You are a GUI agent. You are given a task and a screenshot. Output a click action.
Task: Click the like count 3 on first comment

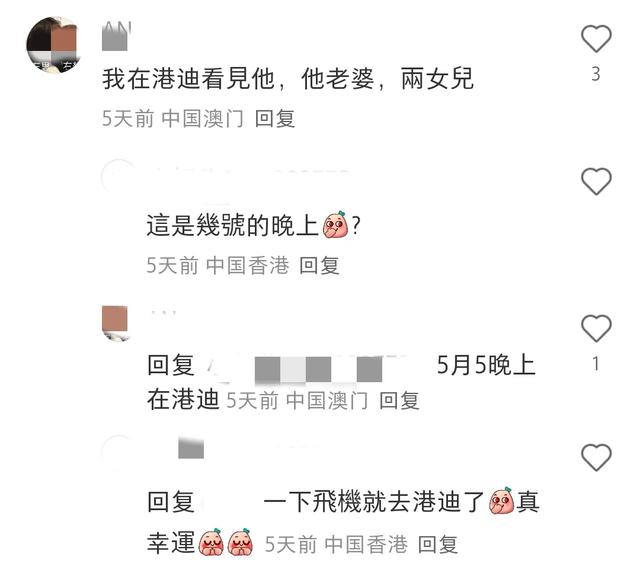coord(596,74)
